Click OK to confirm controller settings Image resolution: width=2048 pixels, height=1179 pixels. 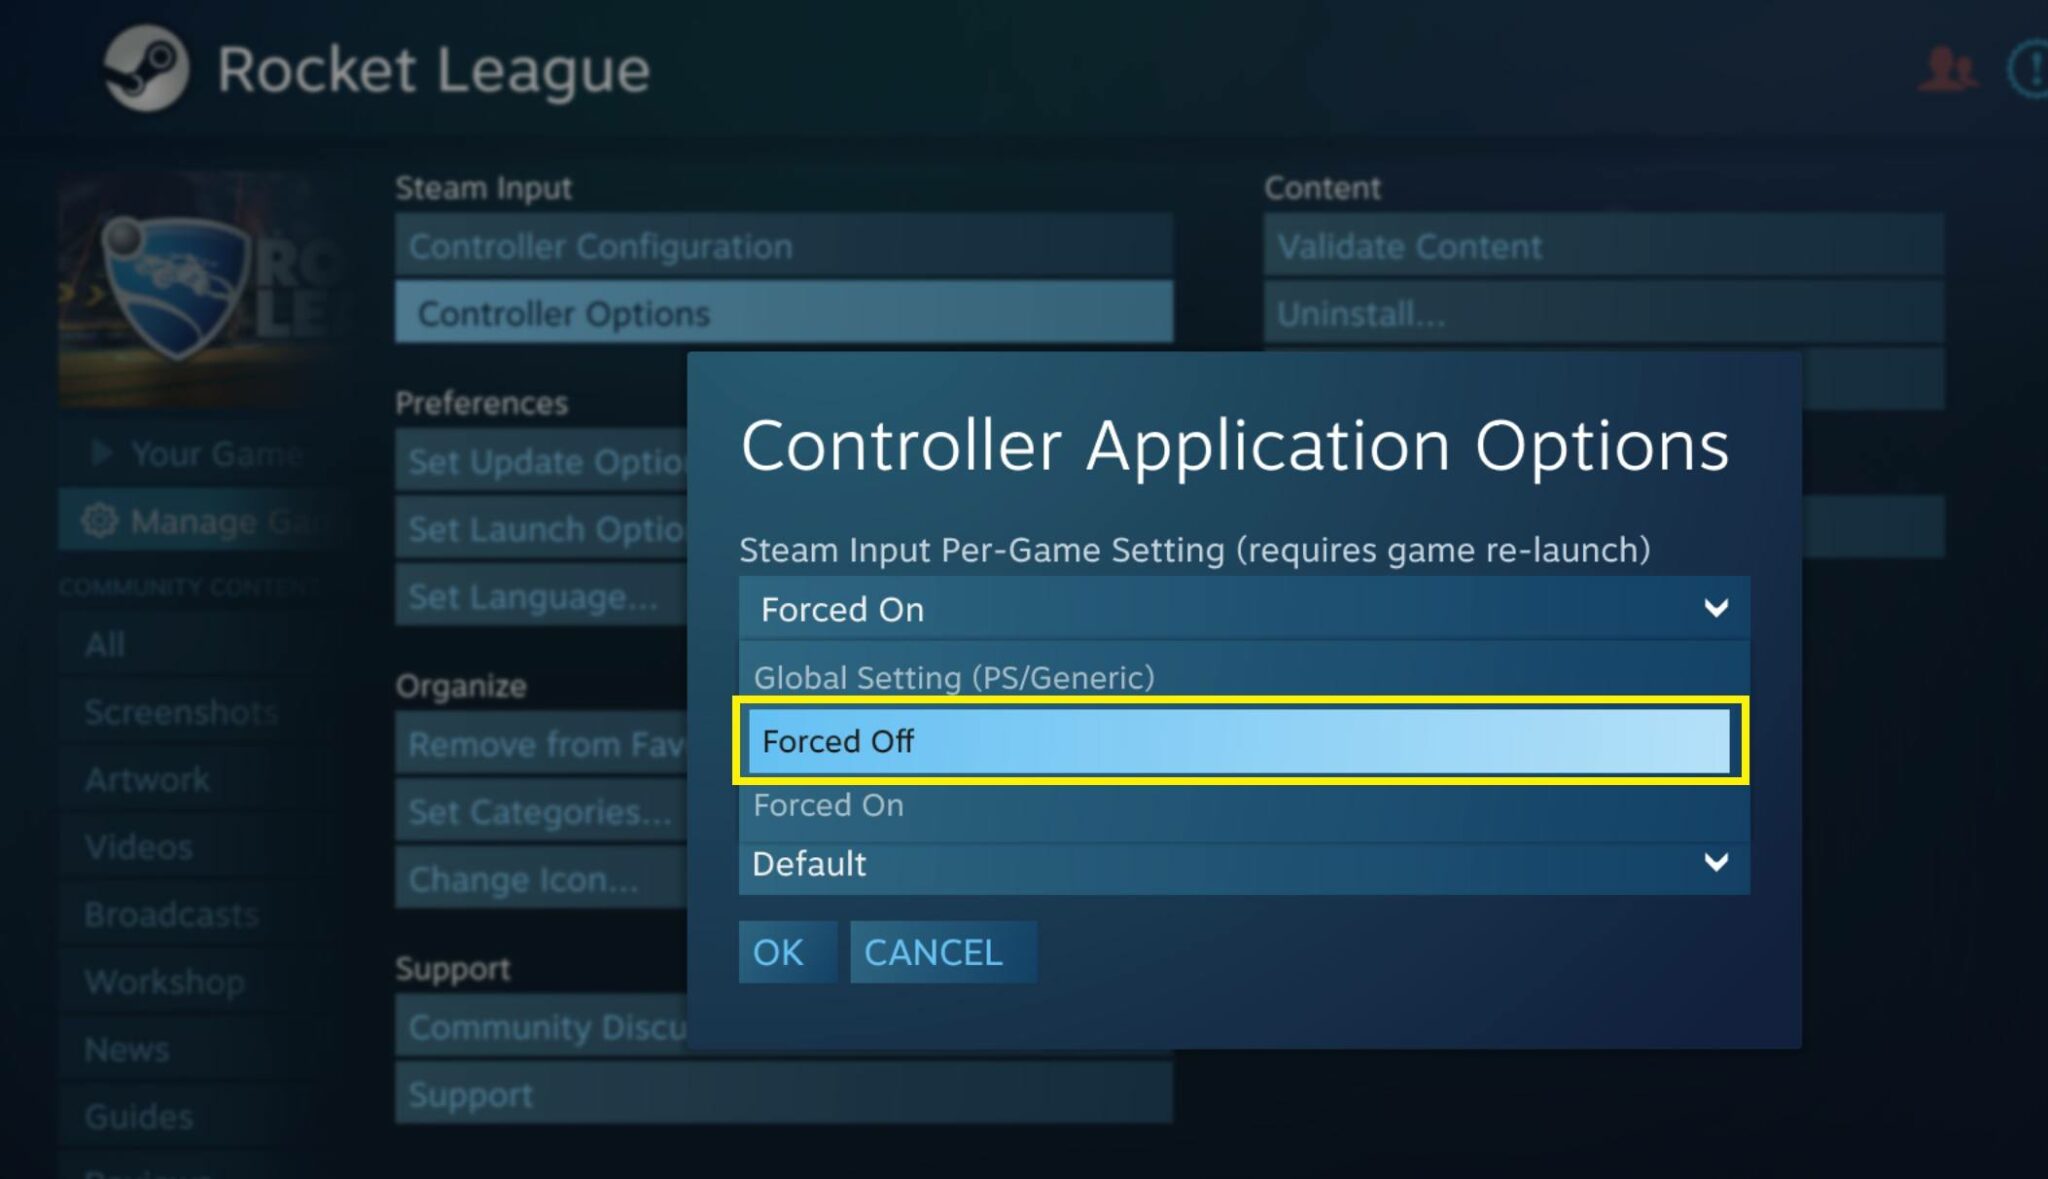pyautogui.click(x=778, y=952)
